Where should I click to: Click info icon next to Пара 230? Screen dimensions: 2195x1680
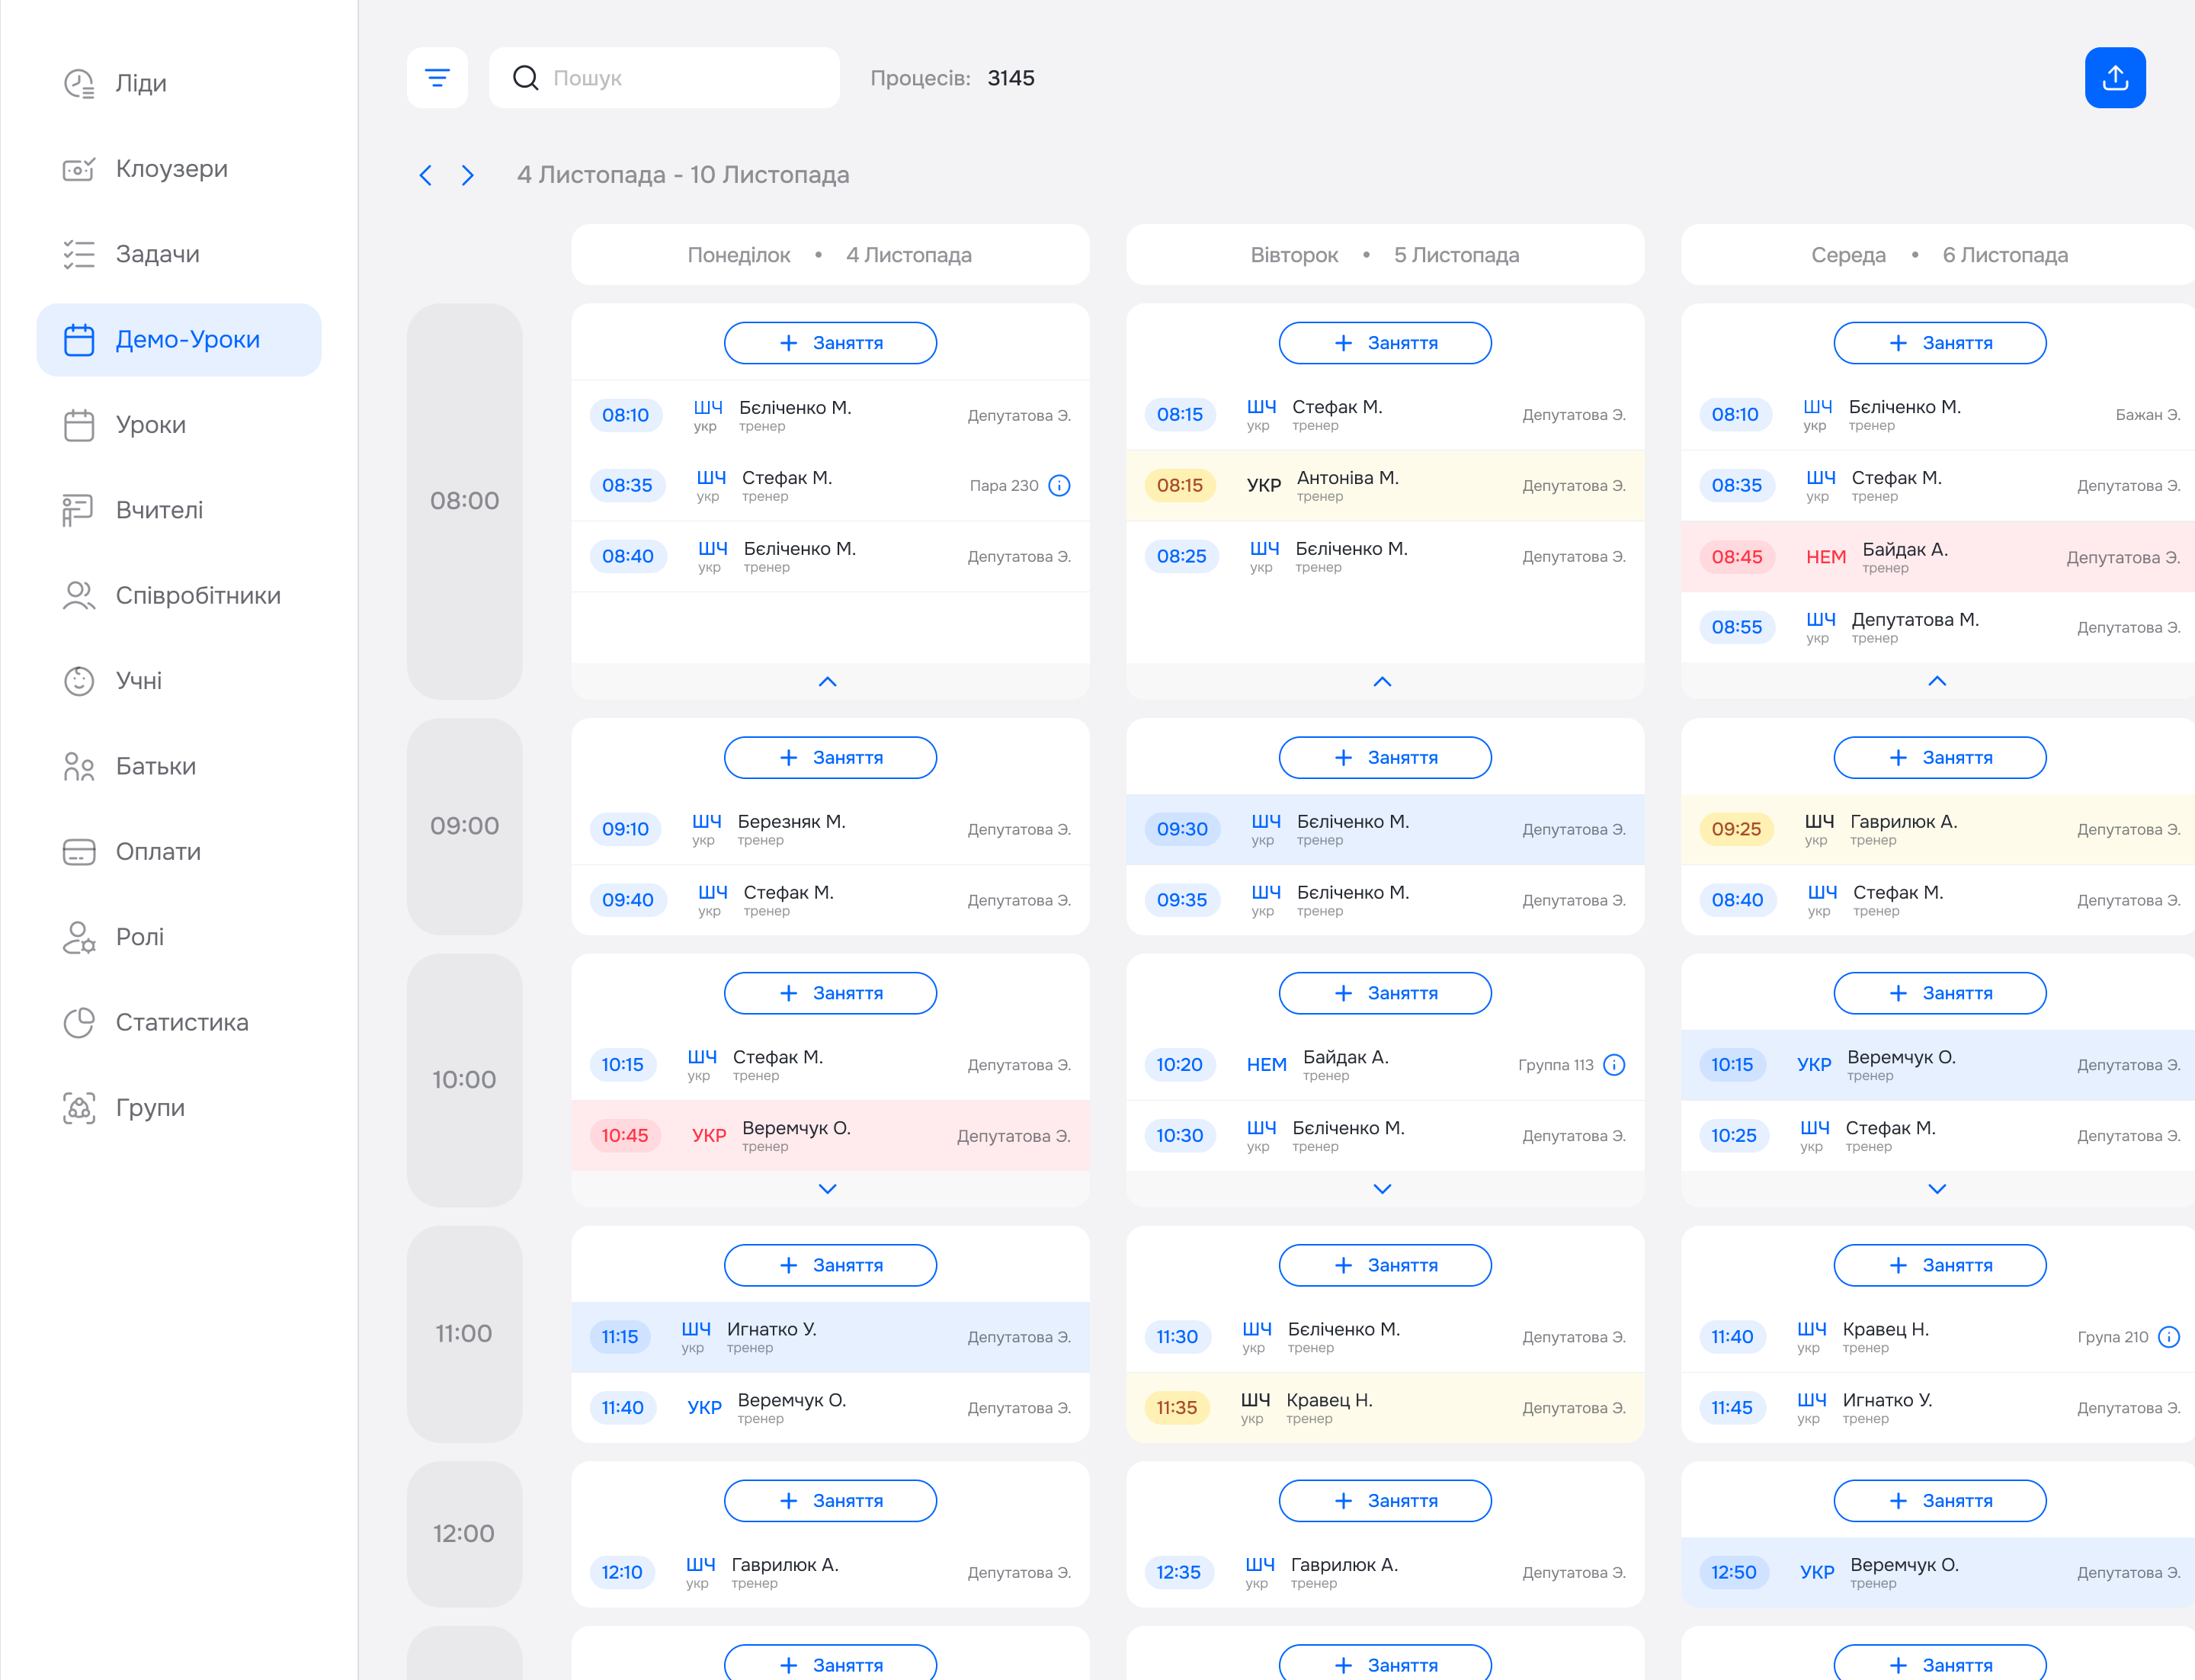click(x=1059, y=486)
